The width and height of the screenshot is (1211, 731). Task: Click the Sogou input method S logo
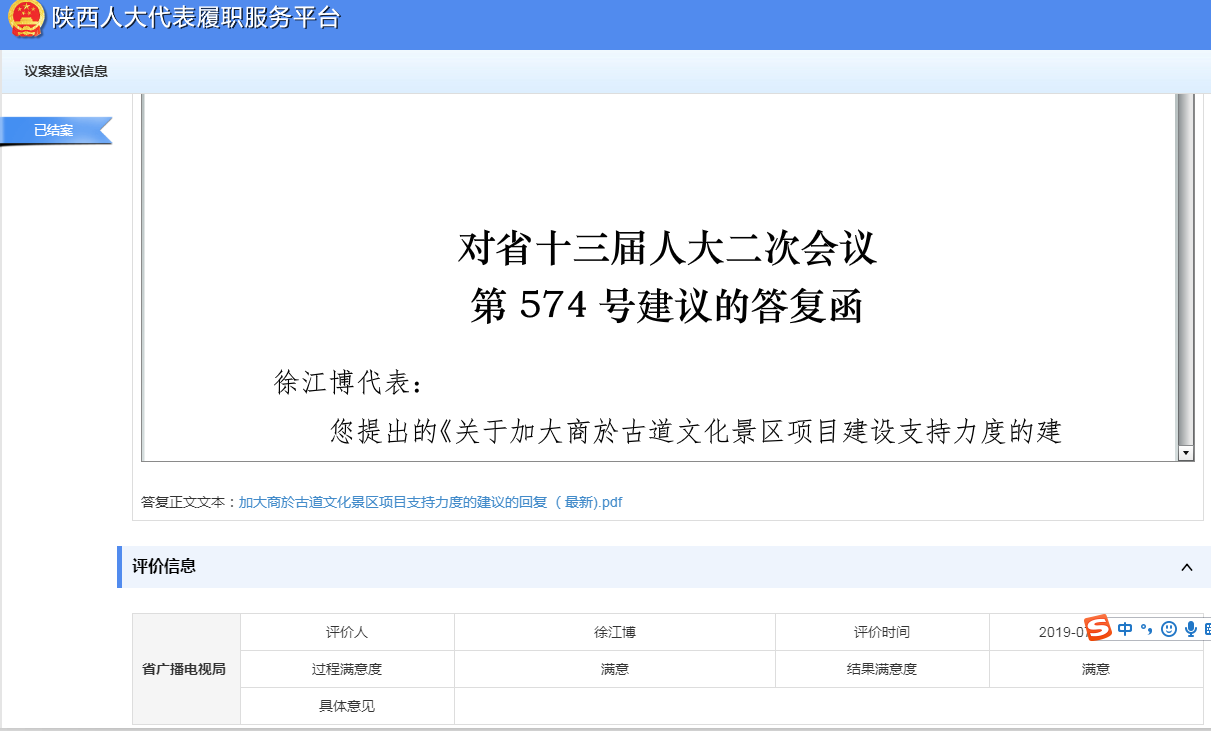pyautogui.click(x=1099, y=628)
